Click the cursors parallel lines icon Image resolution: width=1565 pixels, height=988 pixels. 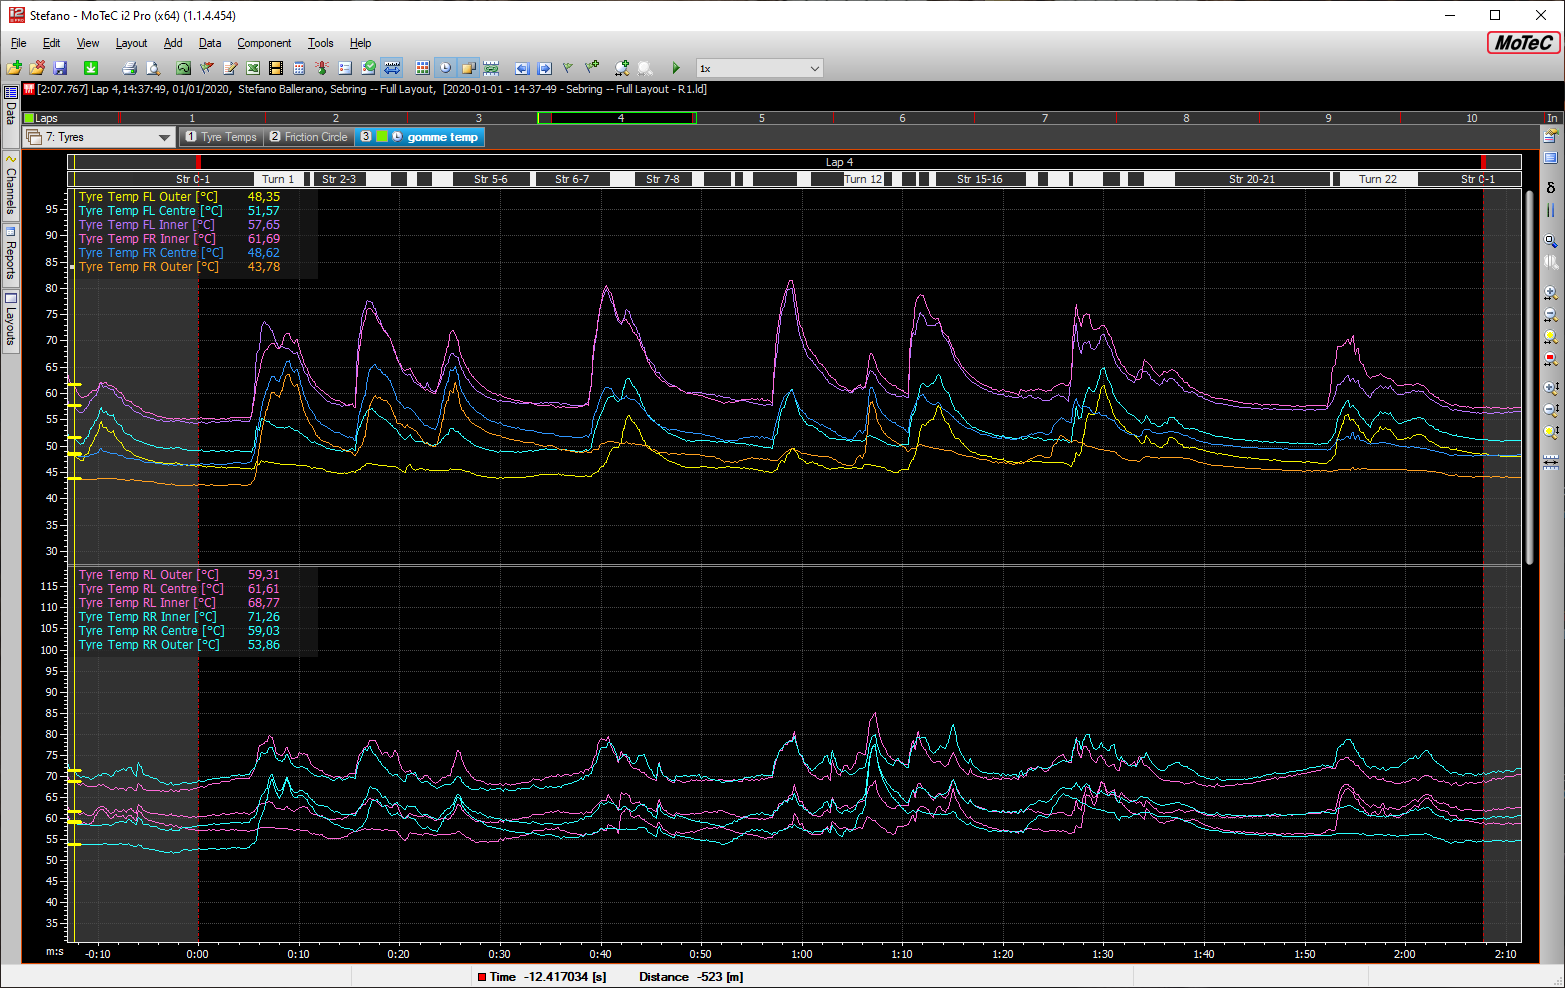[1551, 211]
